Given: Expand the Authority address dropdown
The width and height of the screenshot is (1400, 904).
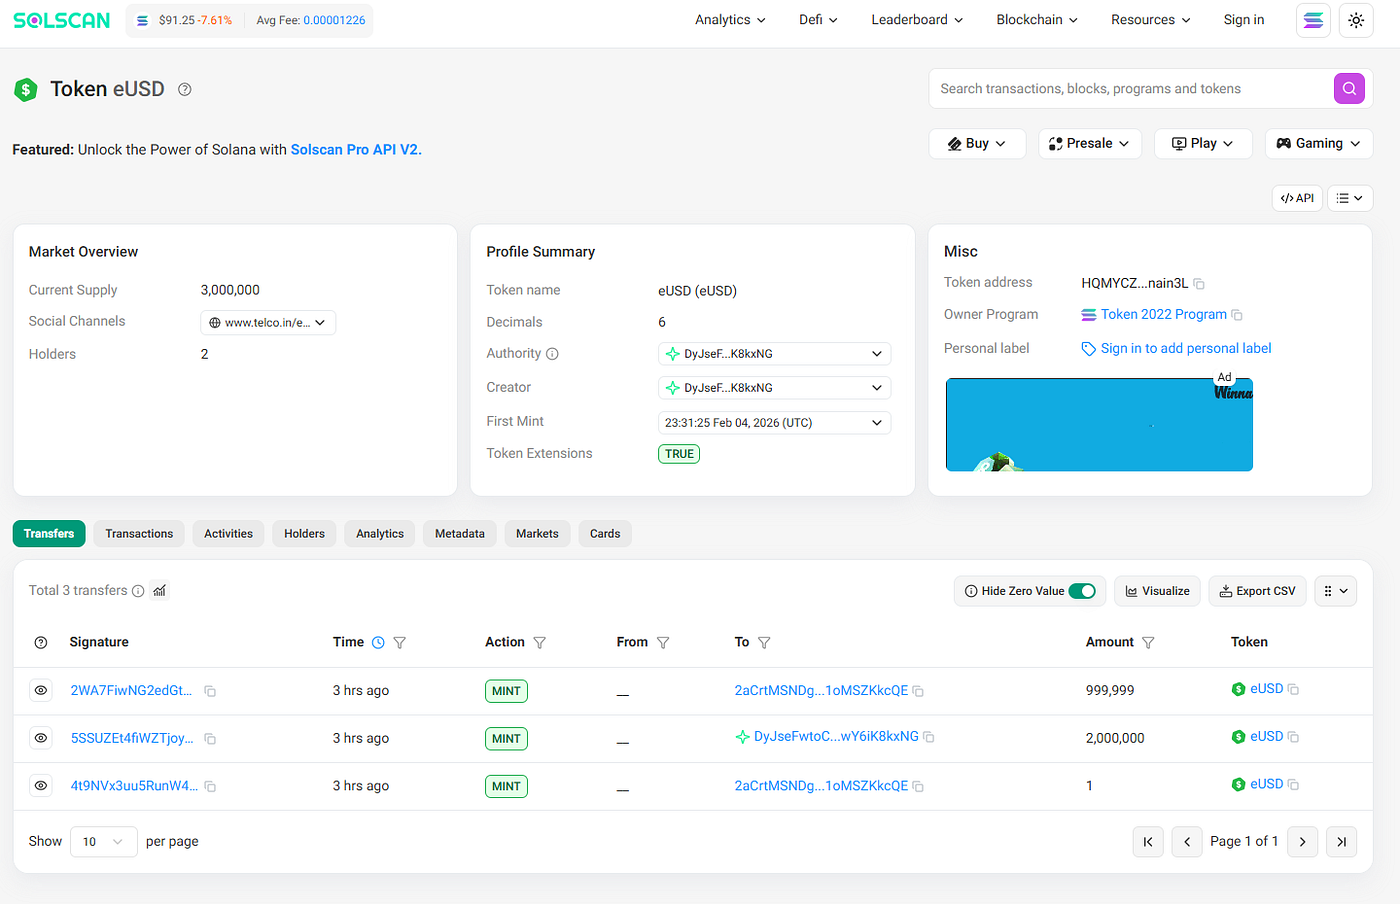Looking at the screenshot, I should click(774, 354).
